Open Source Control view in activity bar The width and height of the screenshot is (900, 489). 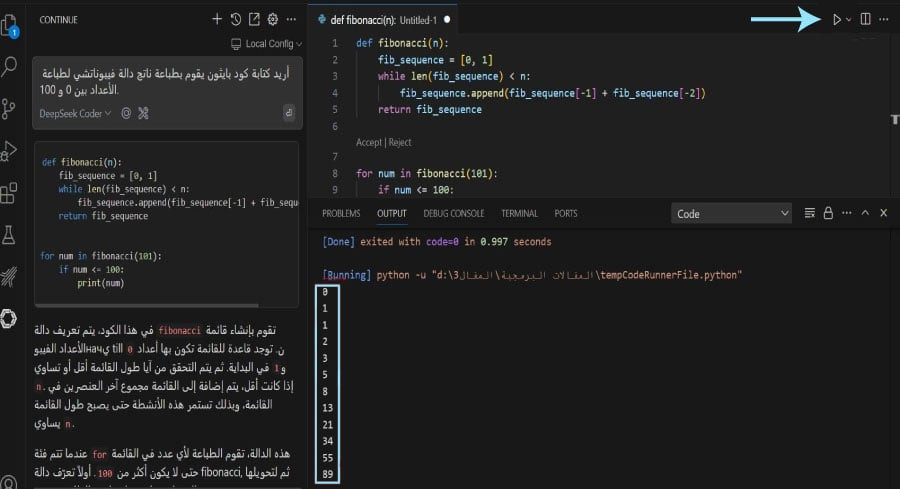click(x=9, y=108)
